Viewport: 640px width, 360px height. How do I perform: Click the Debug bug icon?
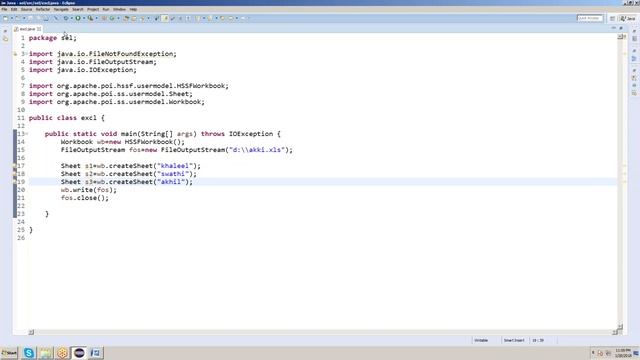65,18
